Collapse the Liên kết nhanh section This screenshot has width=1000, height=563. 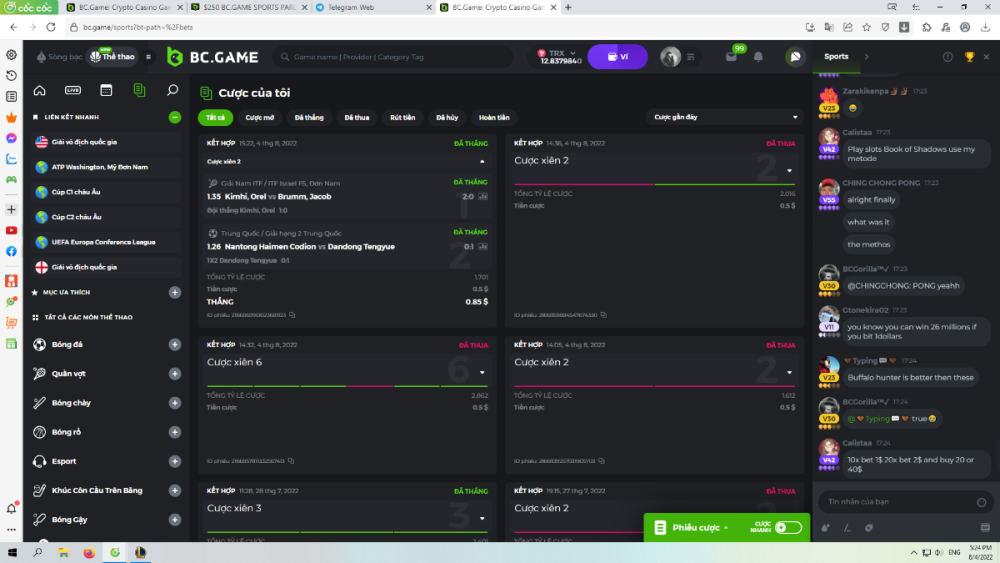point(175,117)
